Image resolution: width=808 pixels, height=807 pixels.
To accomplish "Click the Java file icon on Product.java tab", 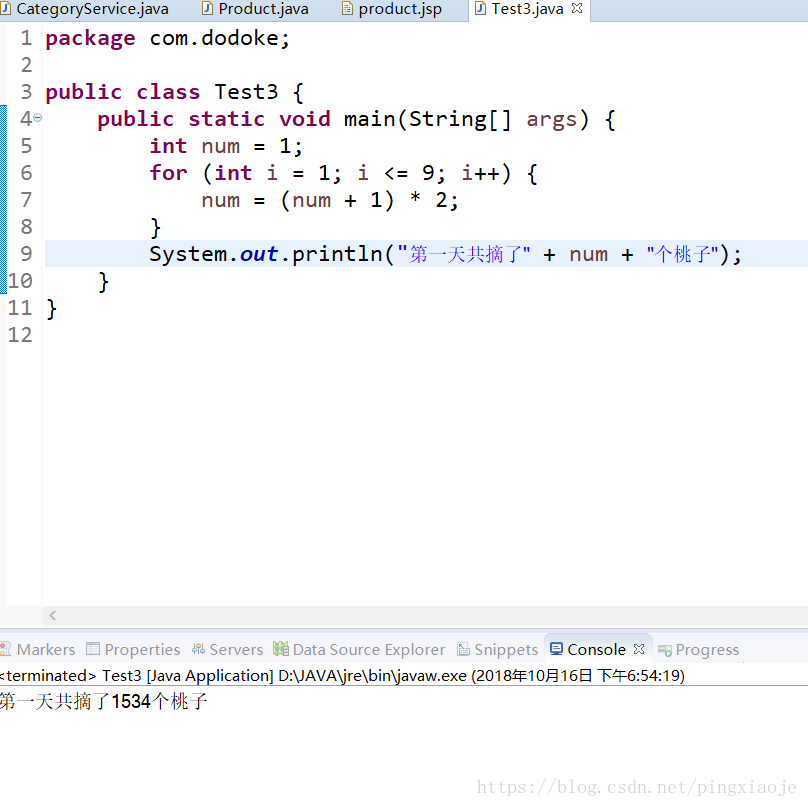I will click(207, 9).
